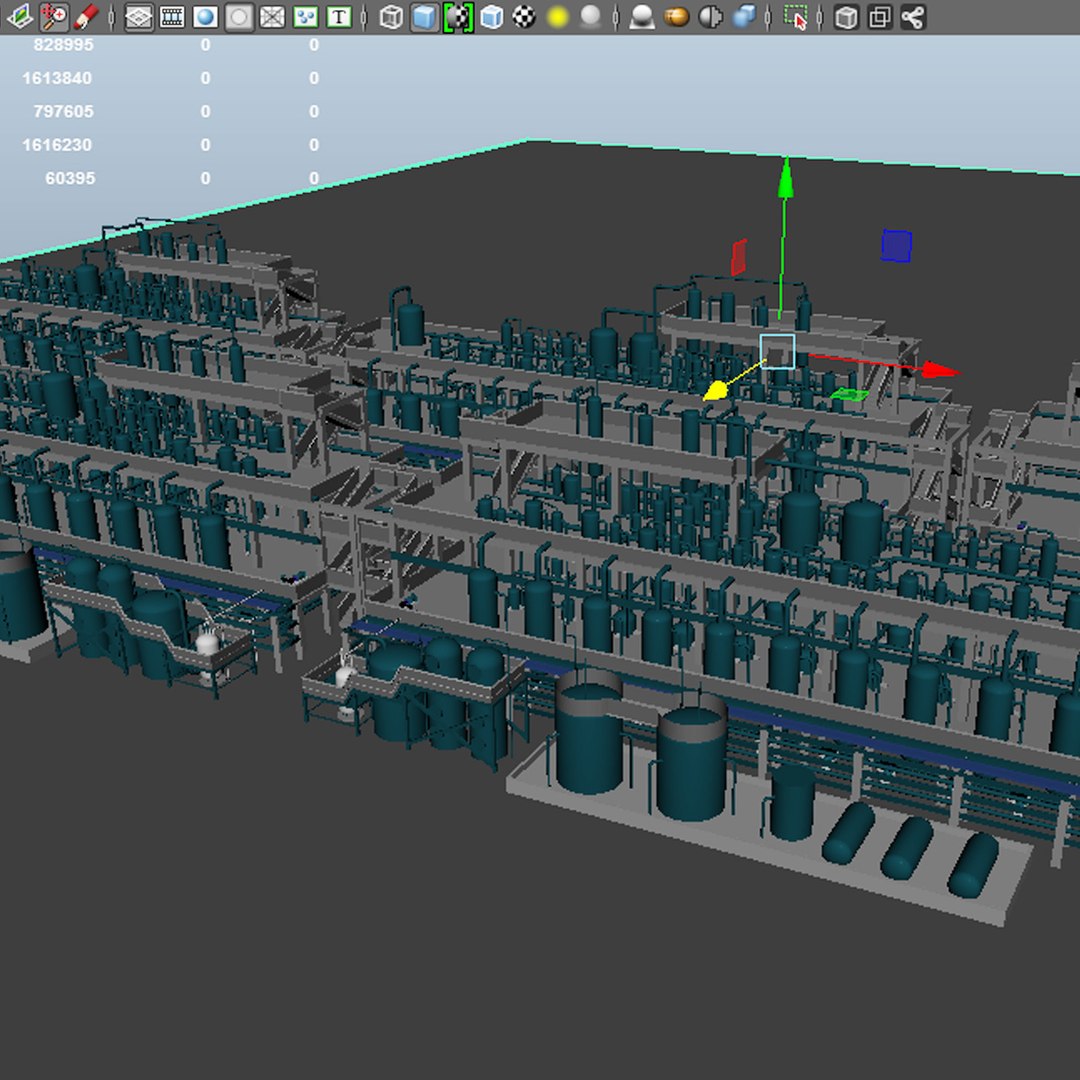Toggle screen space ambient occlusion
The image size is (1080, 1080).
tap(642, 17)
